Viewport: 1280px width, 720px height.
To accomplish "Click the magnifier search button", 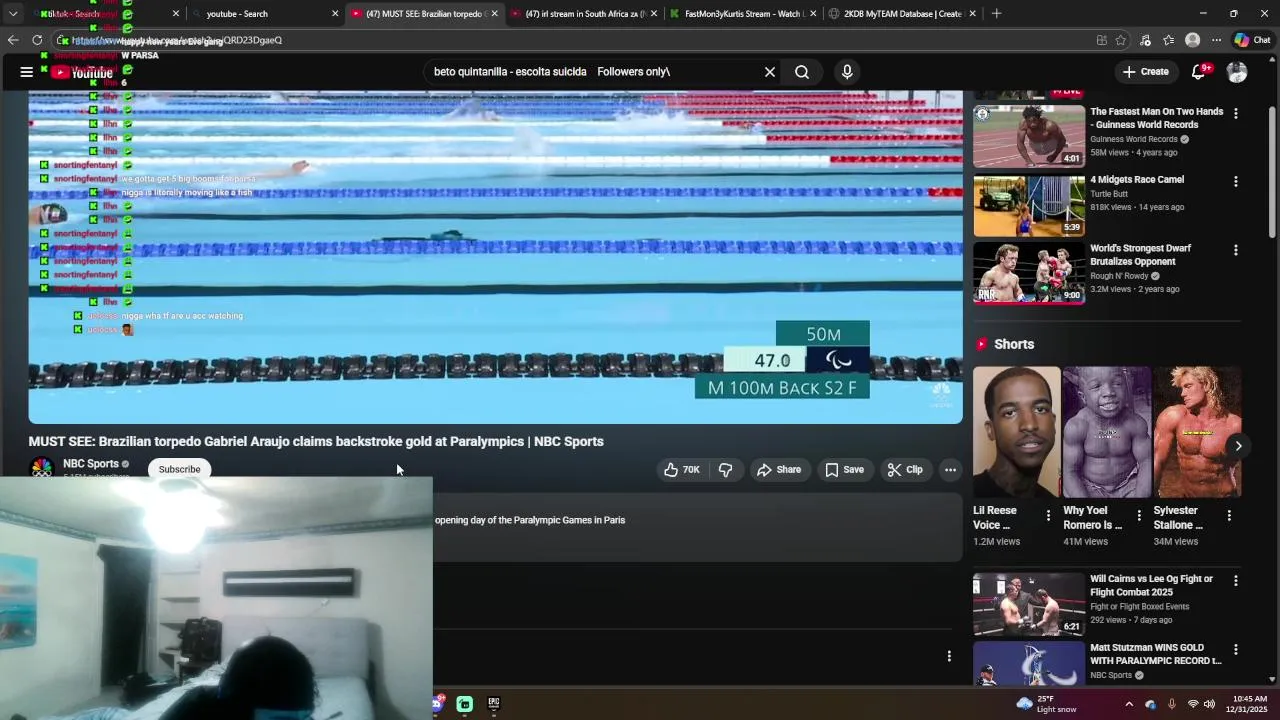I will (x=802, y=72).
